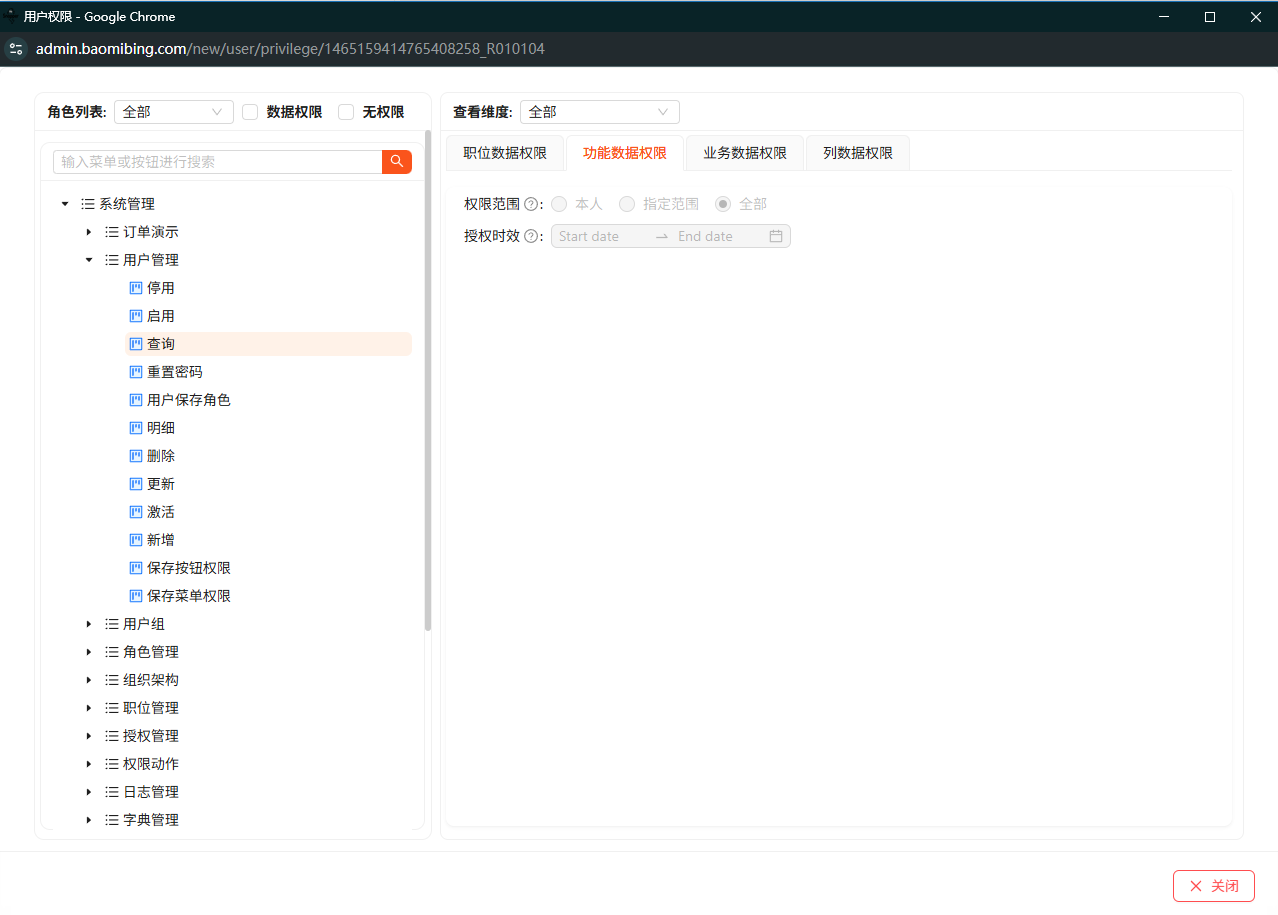The width and height of the screenshot is (1278, 915).
Task: Click the list icon beside 角色管理
Action: click(x=112, y=652)
